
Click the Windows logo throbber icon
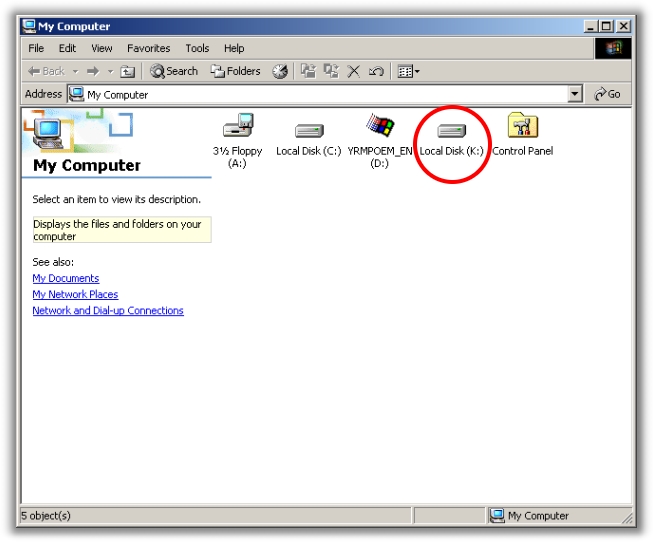(x=613, y=48)
